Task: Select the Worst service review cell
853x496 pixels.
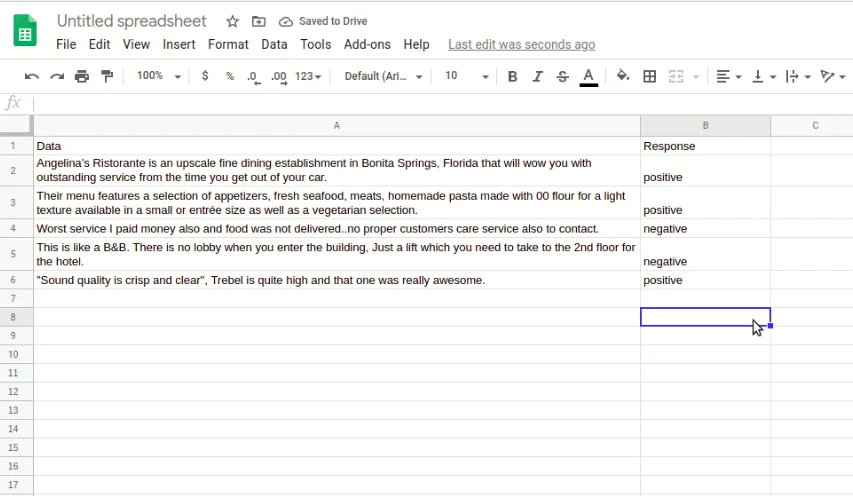Action: pos(337,228)
